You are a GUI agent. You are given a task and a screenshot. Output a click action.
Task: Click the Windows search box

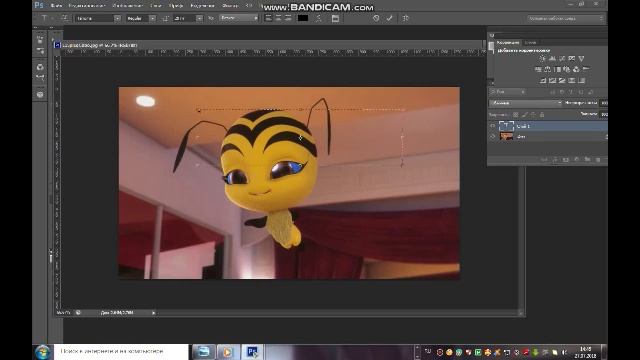pyautogui.click(x=121, y=351)
